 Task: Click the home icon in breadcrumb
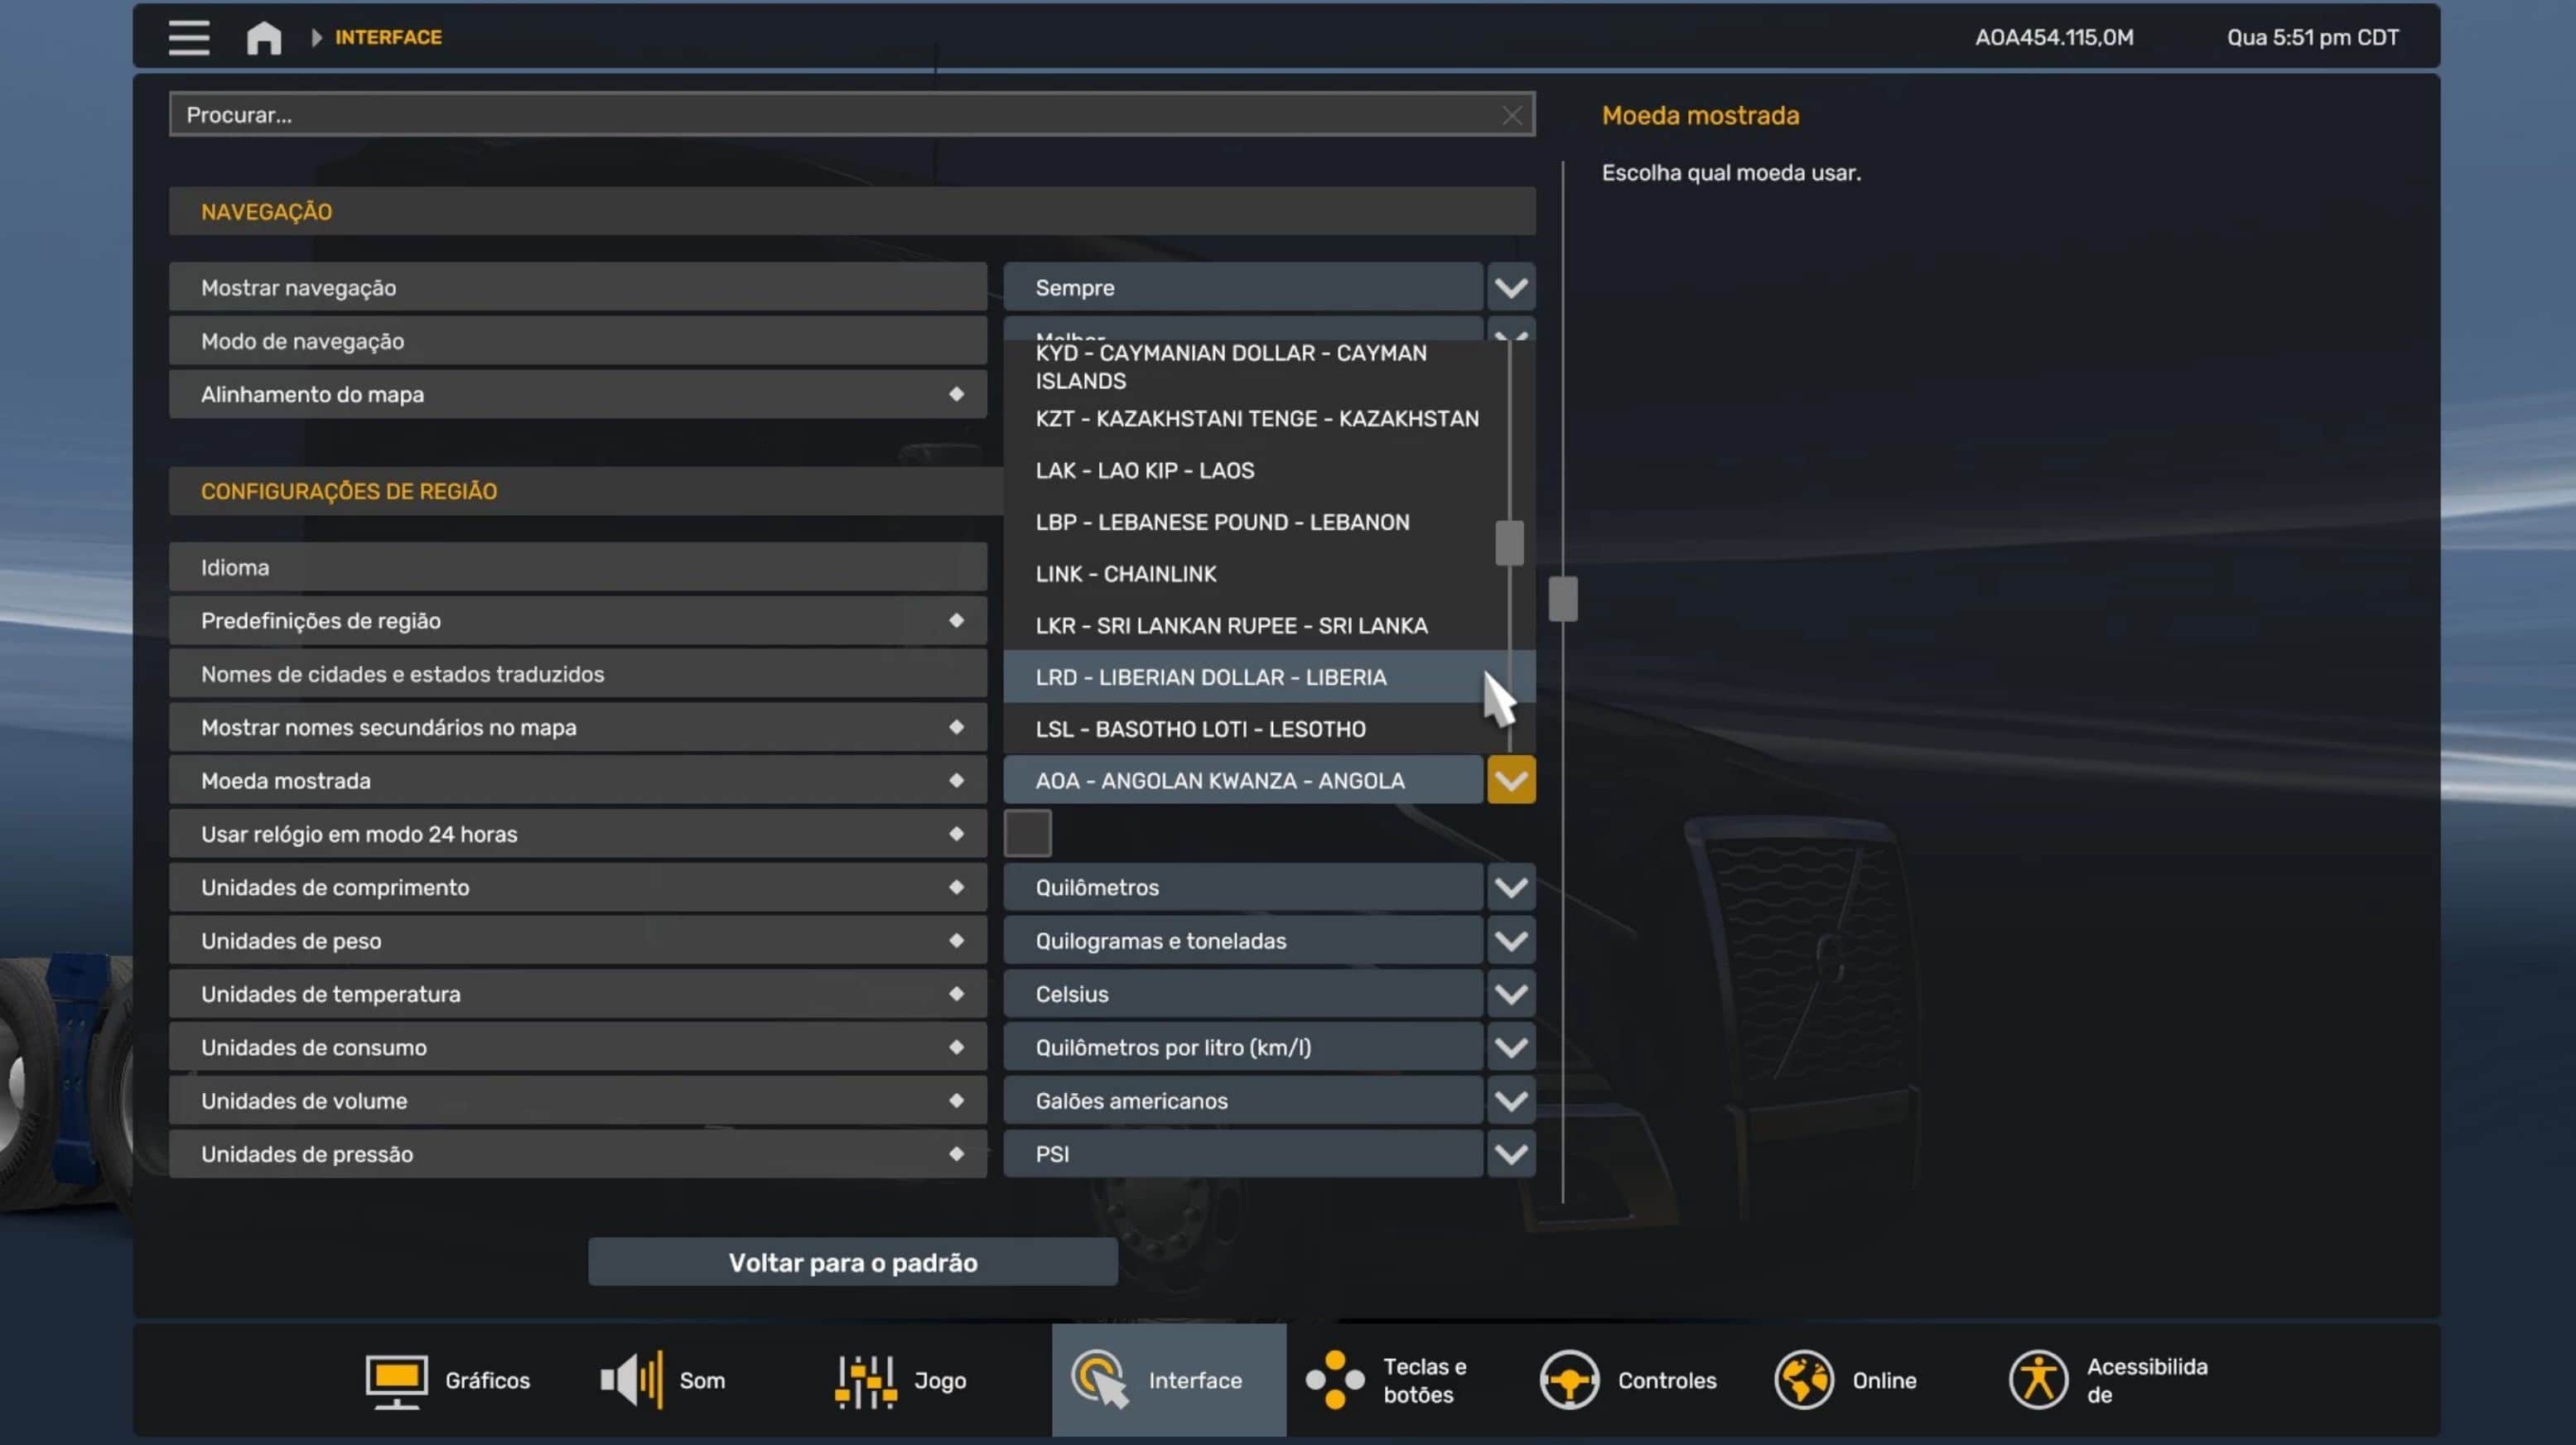(264, 38)
